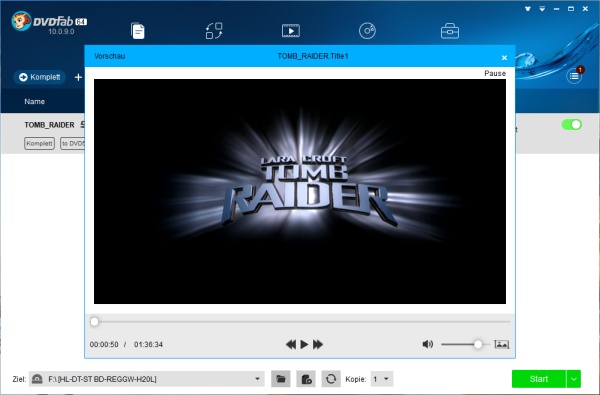Click the total duration 01:36:34

click(x=148, y=344)
